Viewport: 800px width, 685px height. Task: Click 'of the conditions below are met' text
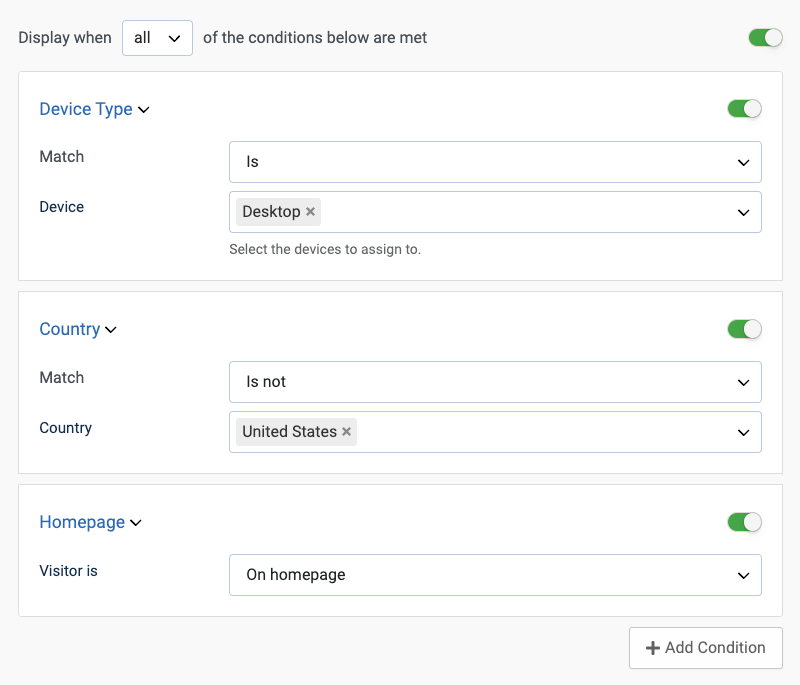click(x=315, y=38)
